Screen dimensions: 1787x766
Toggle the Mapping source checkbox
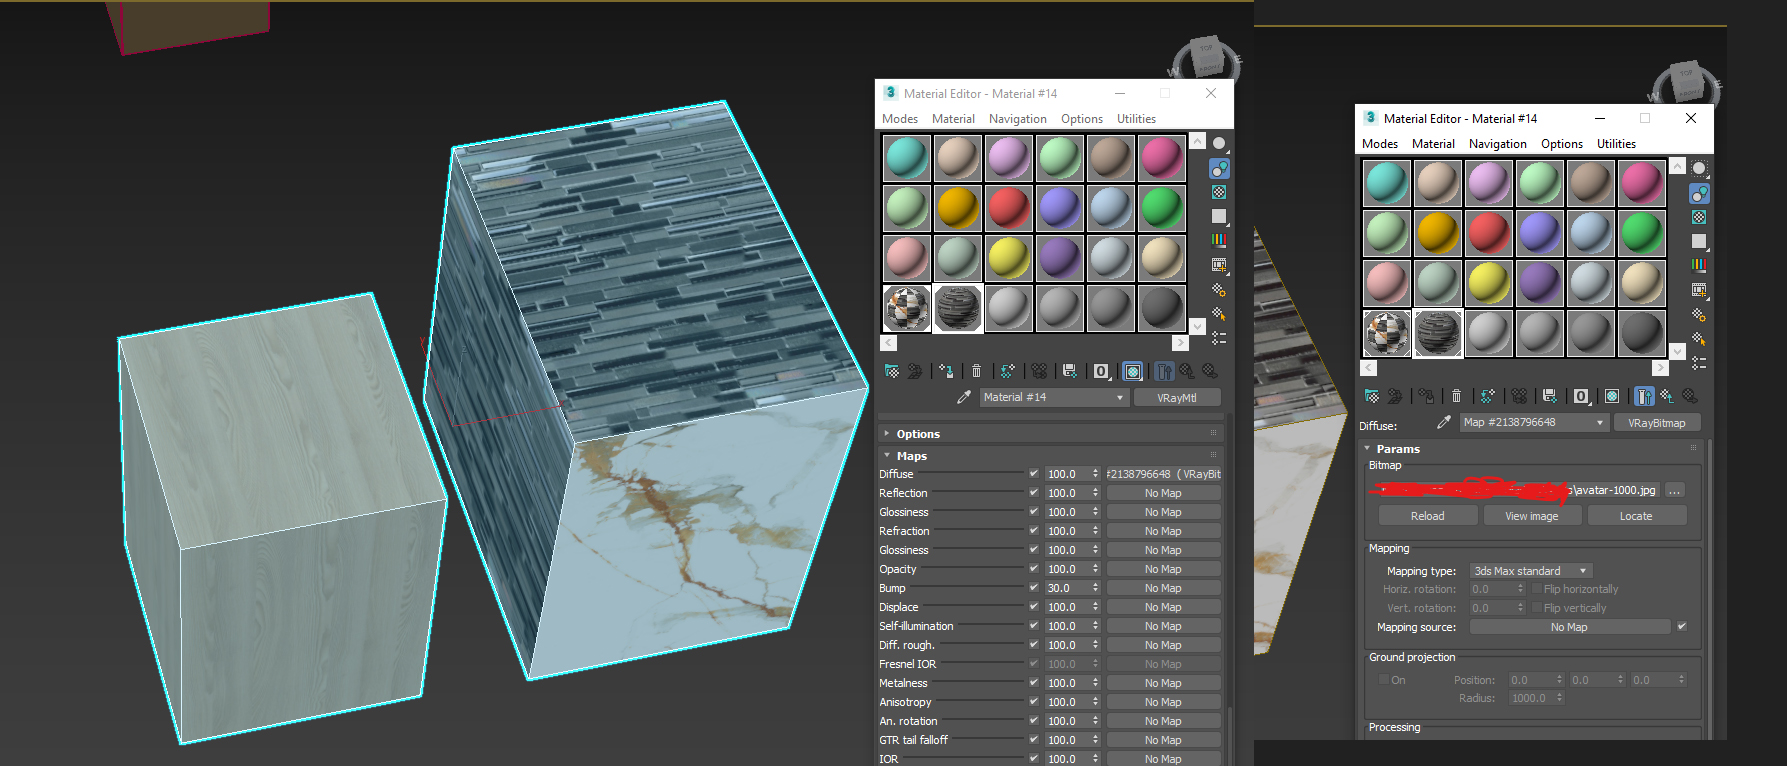point(1681,627)
